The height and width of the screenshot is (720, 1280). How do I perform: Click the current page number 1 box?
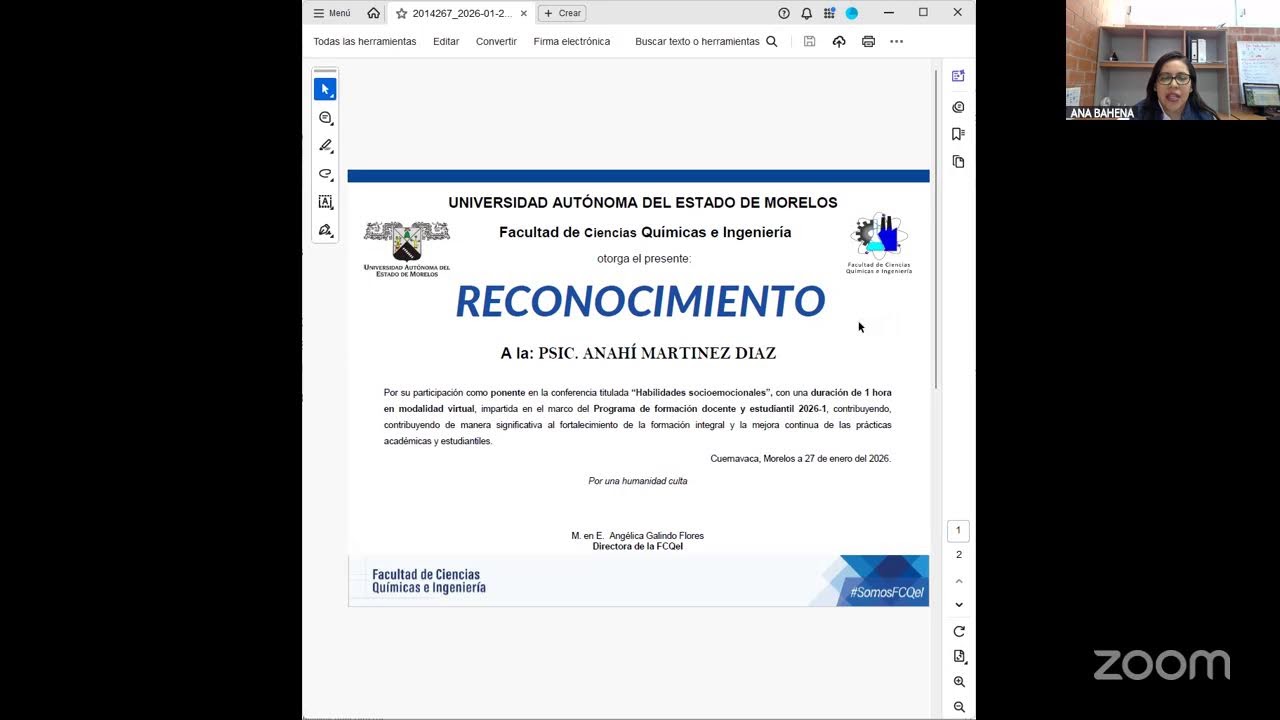[x=958, y=530]
